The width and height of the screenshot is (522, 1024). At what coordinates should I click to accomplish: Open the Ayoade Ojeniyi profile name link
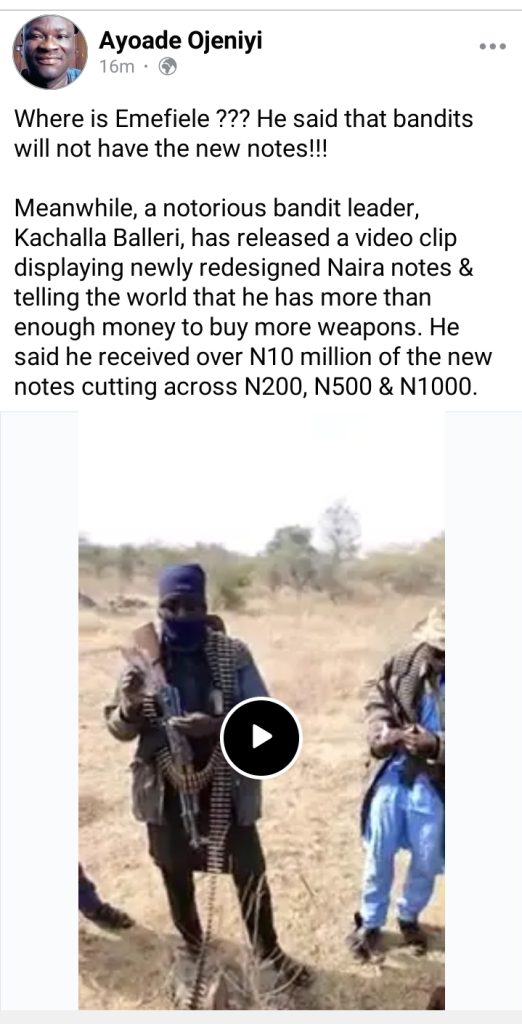pos(181,40)
